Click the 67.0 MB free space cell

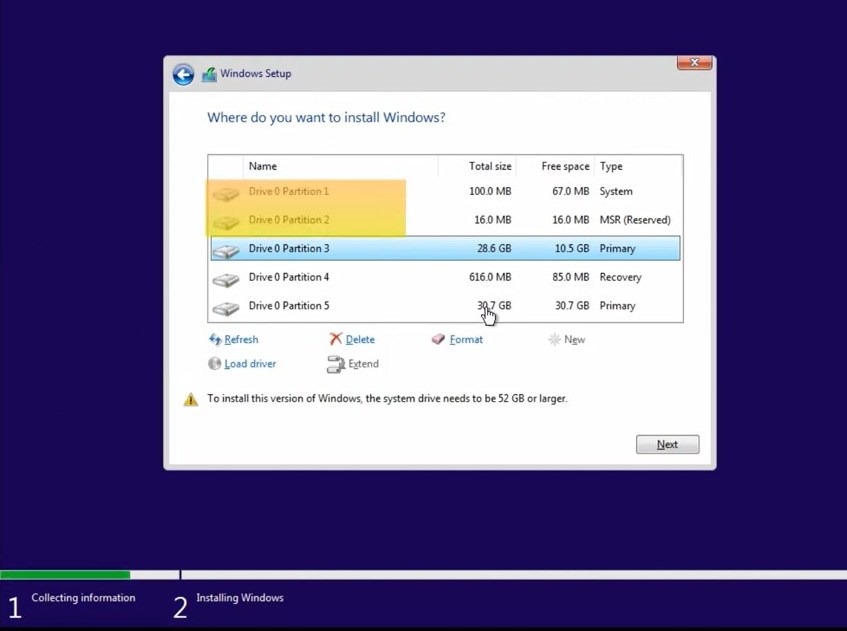[570, 191]
